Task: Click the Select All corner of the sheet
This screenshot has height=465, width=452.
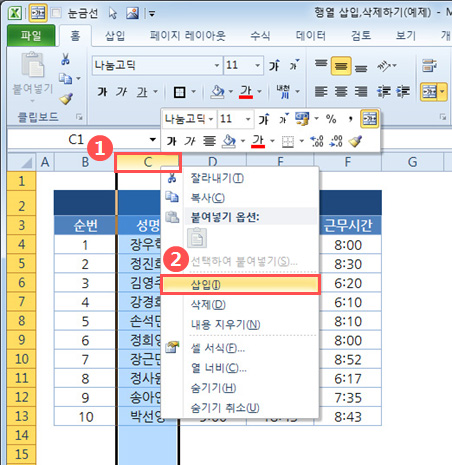Action: coord(21,162)
